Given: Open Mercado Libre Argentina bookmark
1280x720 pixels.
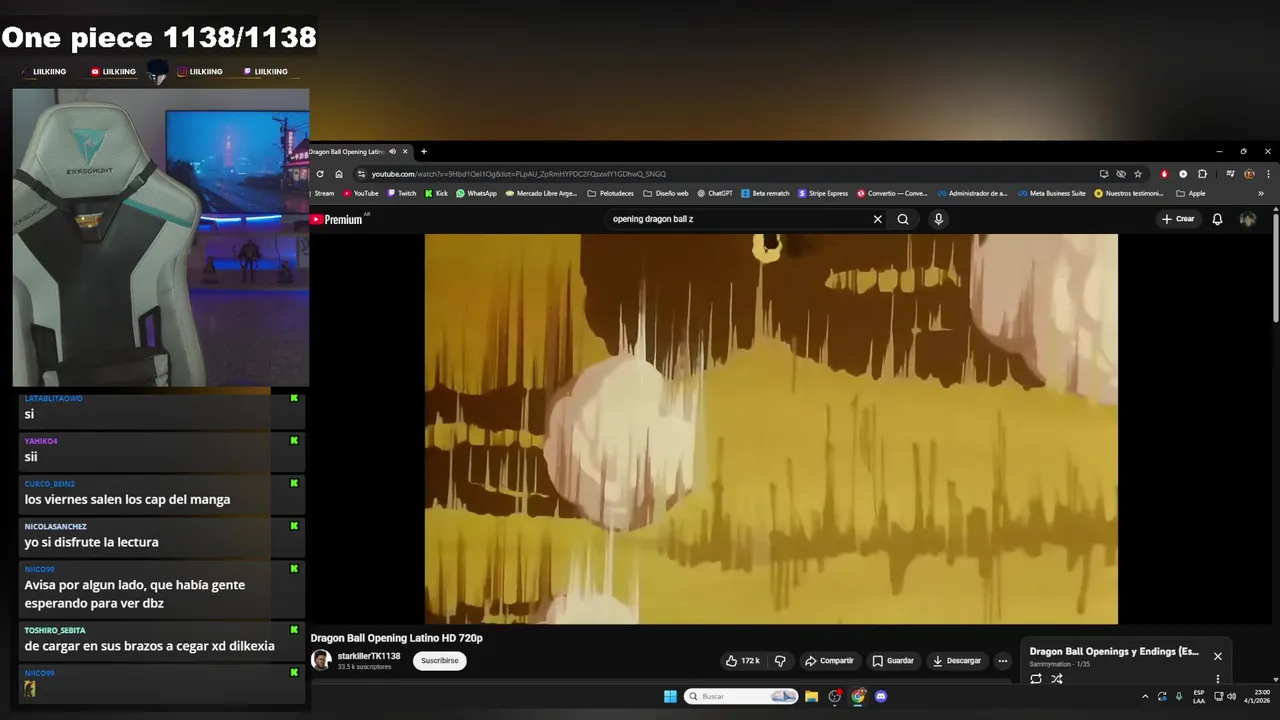Looking at the screenshot, I should click(x=541, y=193).
